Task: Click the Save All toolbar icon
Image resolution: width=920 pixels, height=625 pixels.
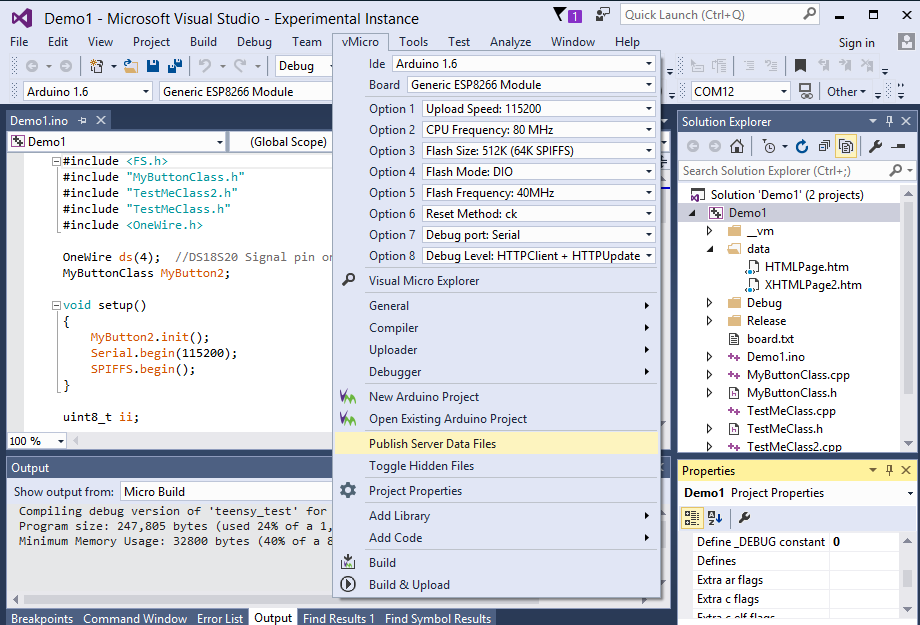Action: (x=175, y=66)
